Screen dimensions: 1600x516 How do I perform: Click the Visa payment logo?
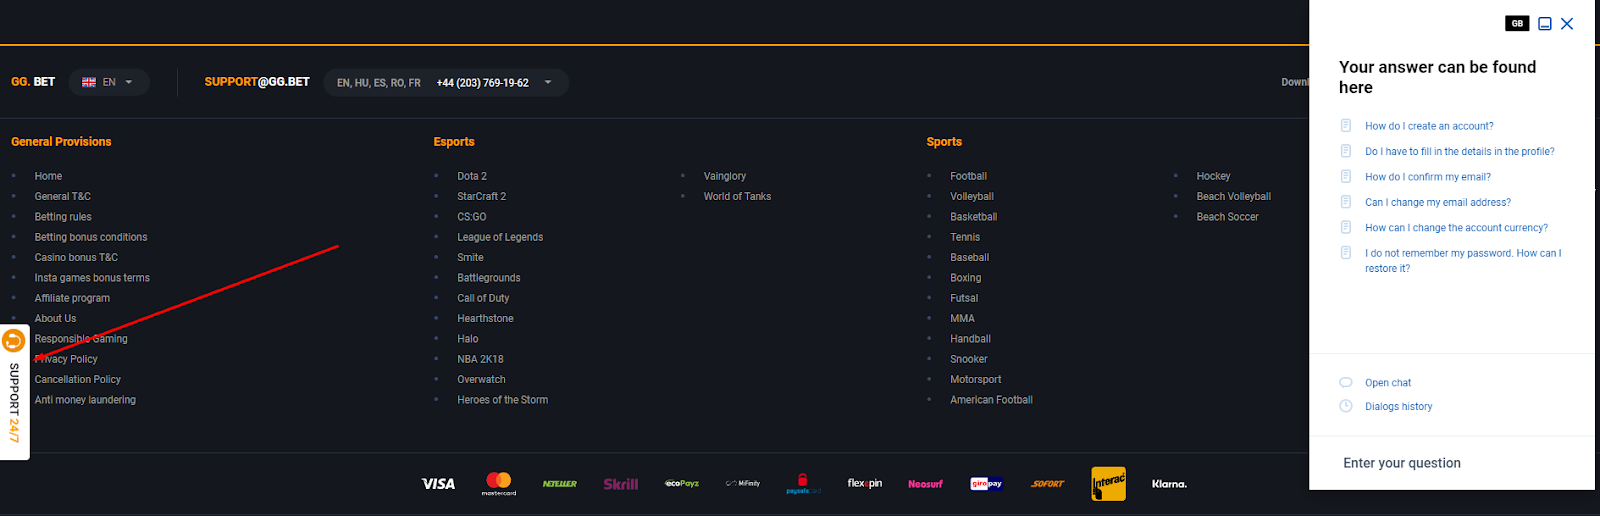(x=438, y=484)
